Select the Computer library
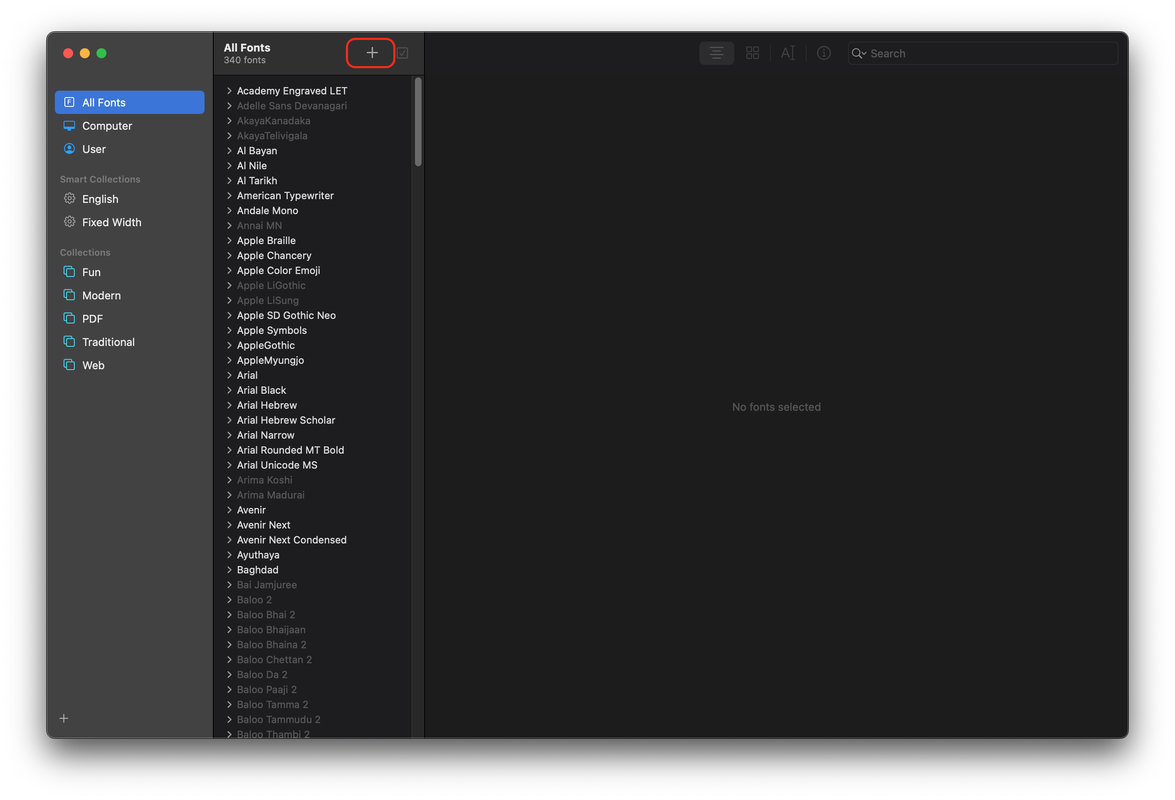 click(130, 126)
